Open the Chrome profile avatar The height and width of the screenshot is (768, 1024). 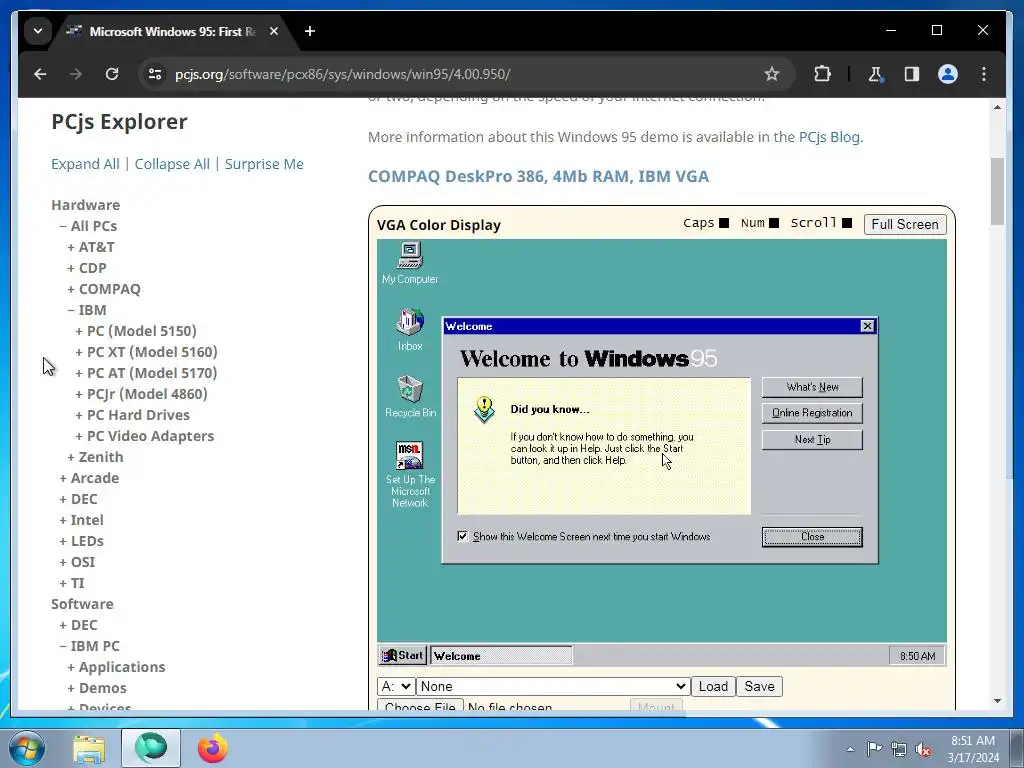[x=948, y=74]
